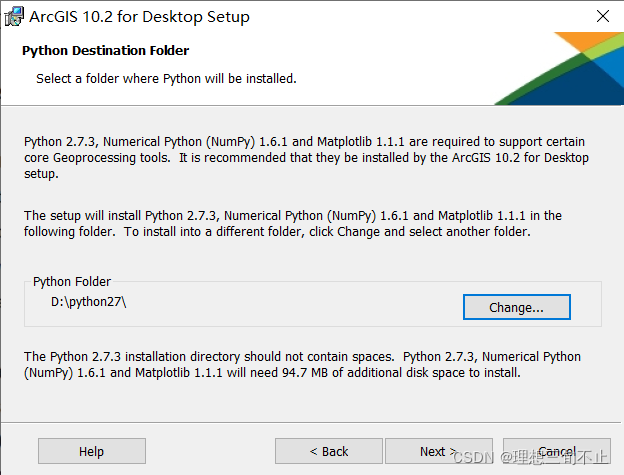Image resolution: width=624 pixels, height=475 pixels.
Task: Click the Python Destination Folder heading
Action: (x=105, y=51)
